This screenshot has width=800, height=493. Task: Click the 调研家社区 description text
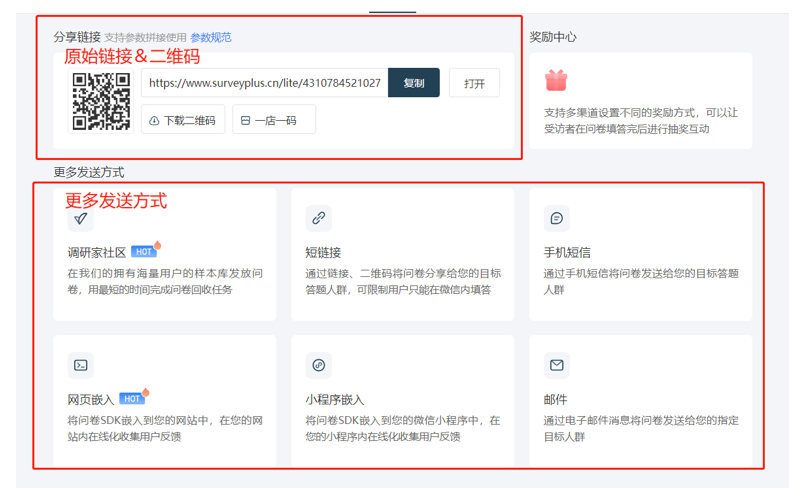[165, 282]
